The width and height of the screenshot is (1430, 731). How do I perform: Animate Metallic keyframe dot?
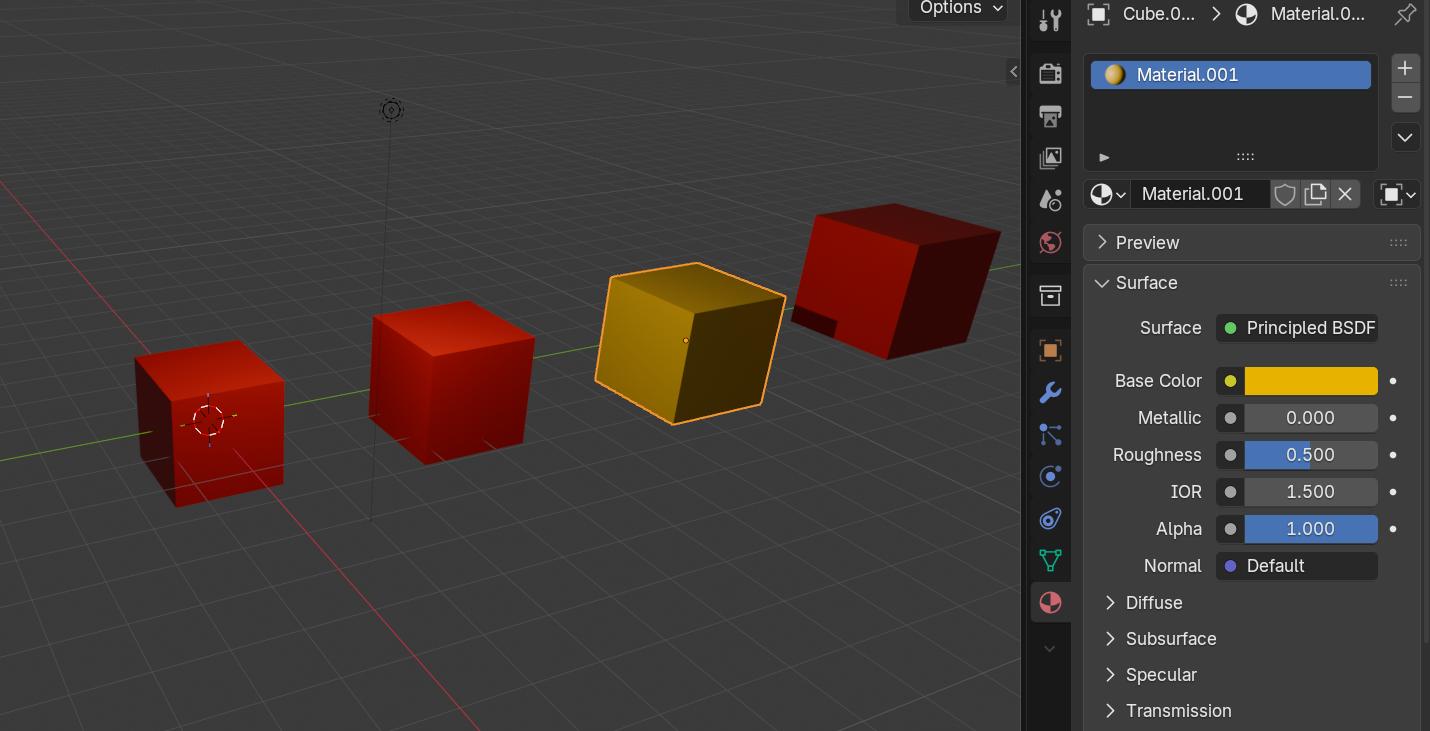tap(1393, 418)
